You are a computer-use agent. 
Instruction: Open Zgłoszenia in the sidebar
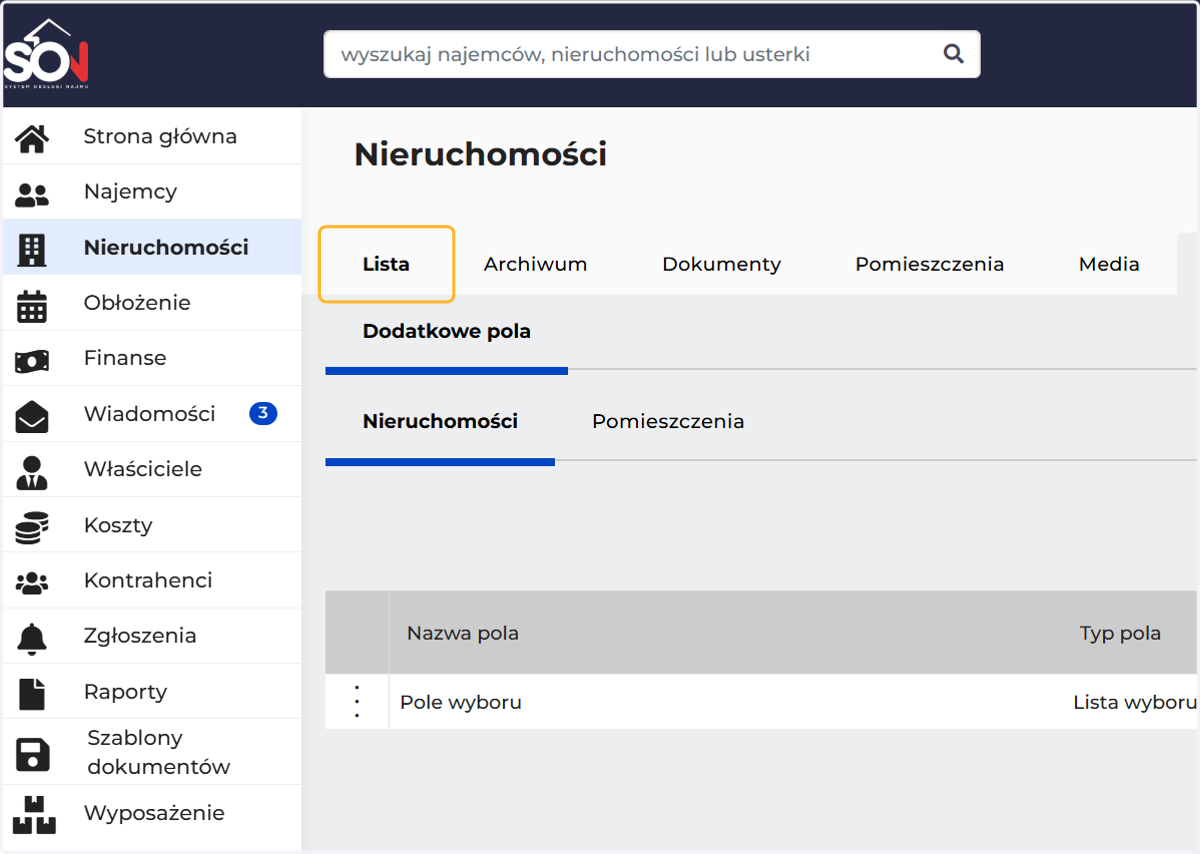point(152,636)
